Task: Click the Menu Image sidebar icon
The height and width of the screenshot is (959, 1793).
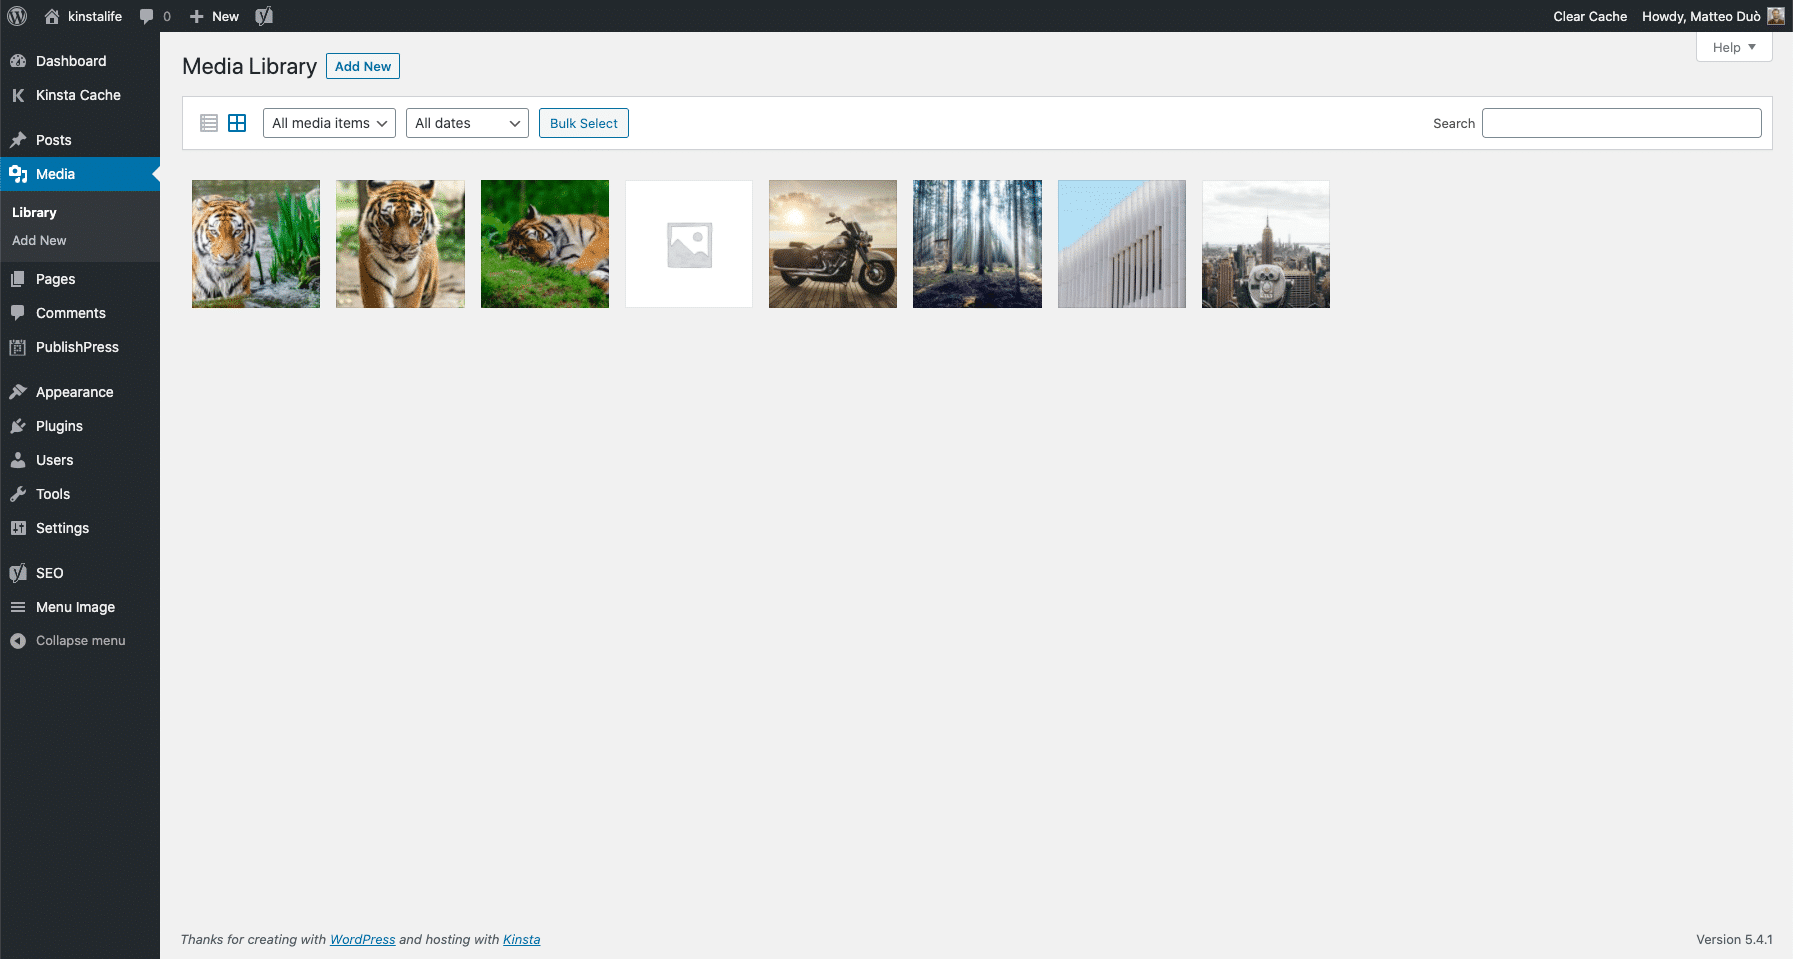Action: tap(18, 607)
